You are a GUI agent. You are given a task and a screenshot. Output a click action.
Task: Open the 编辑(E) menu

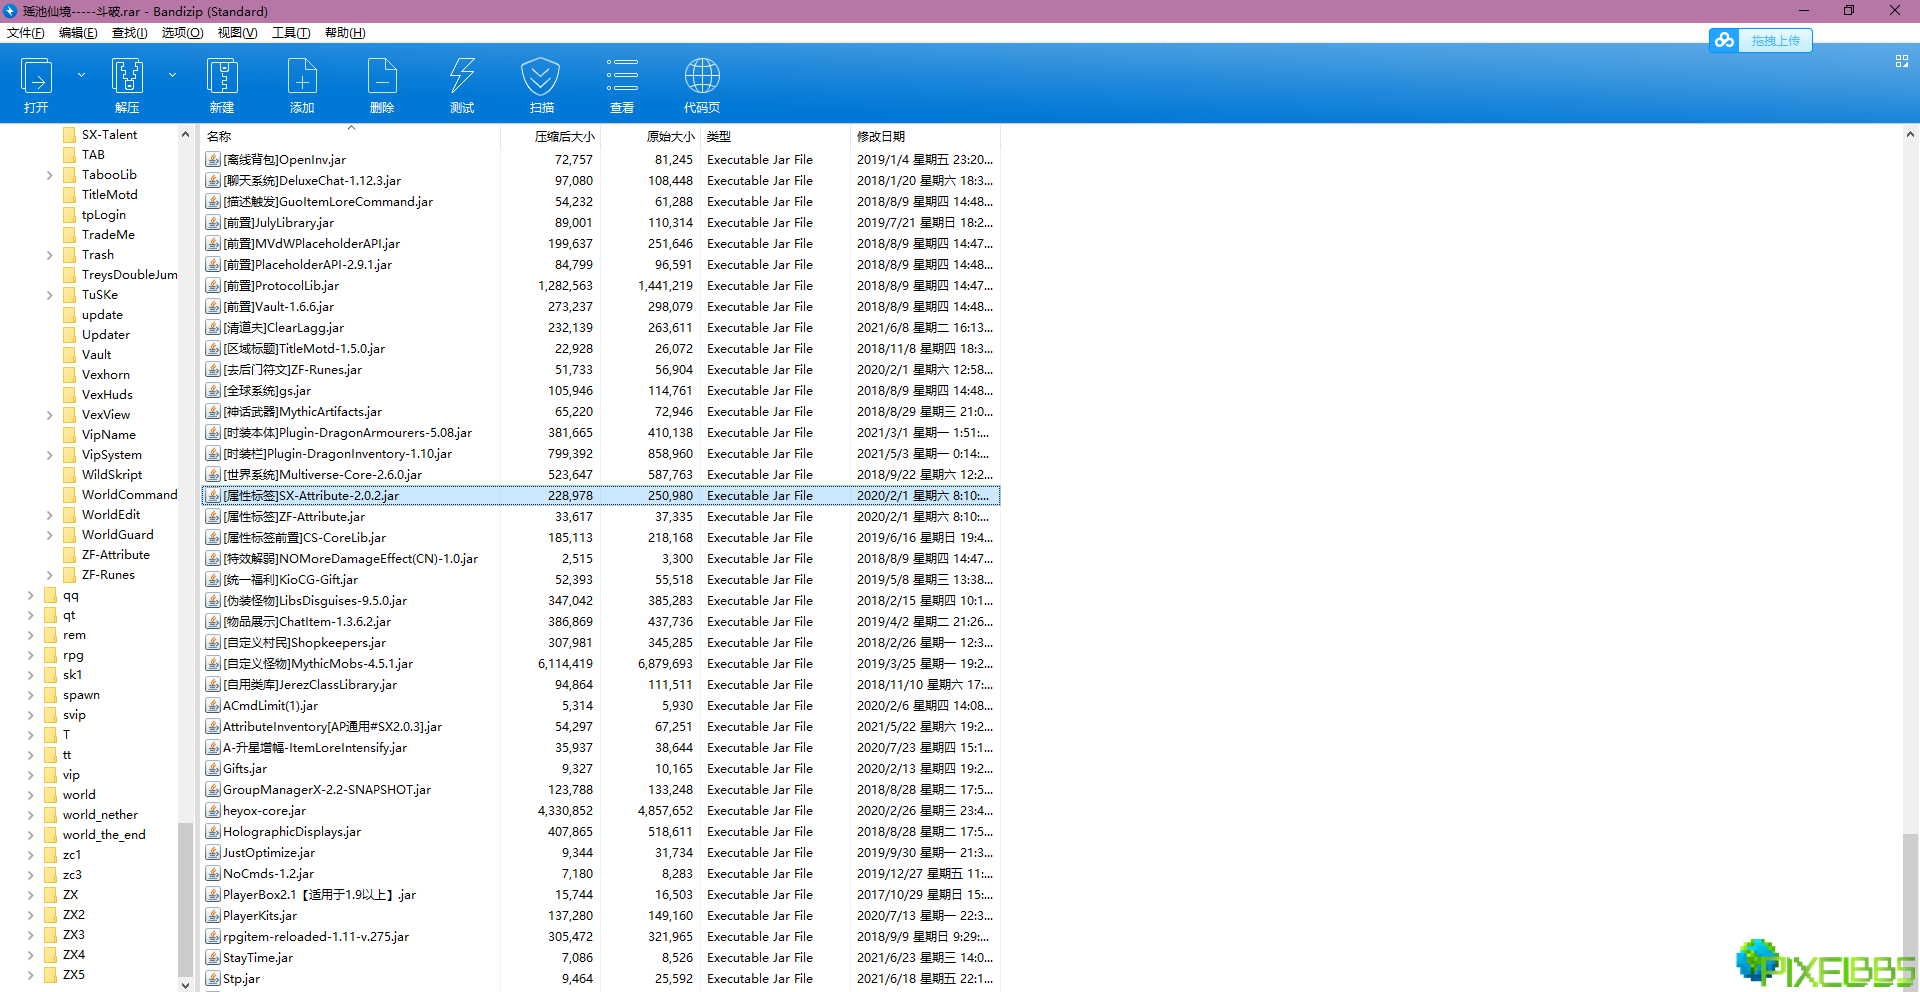[x=78, y=33]
